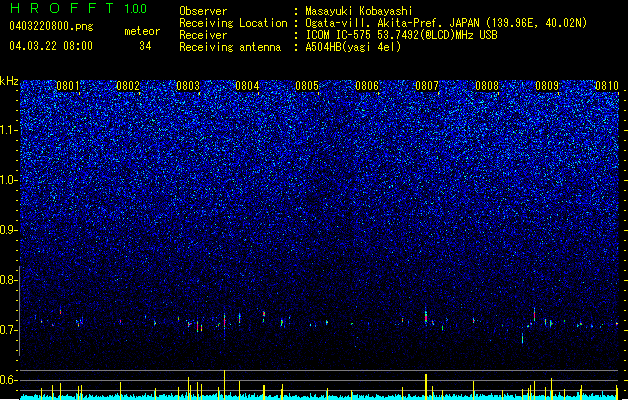Click the meteor count value 34

[x=145, y=46]
